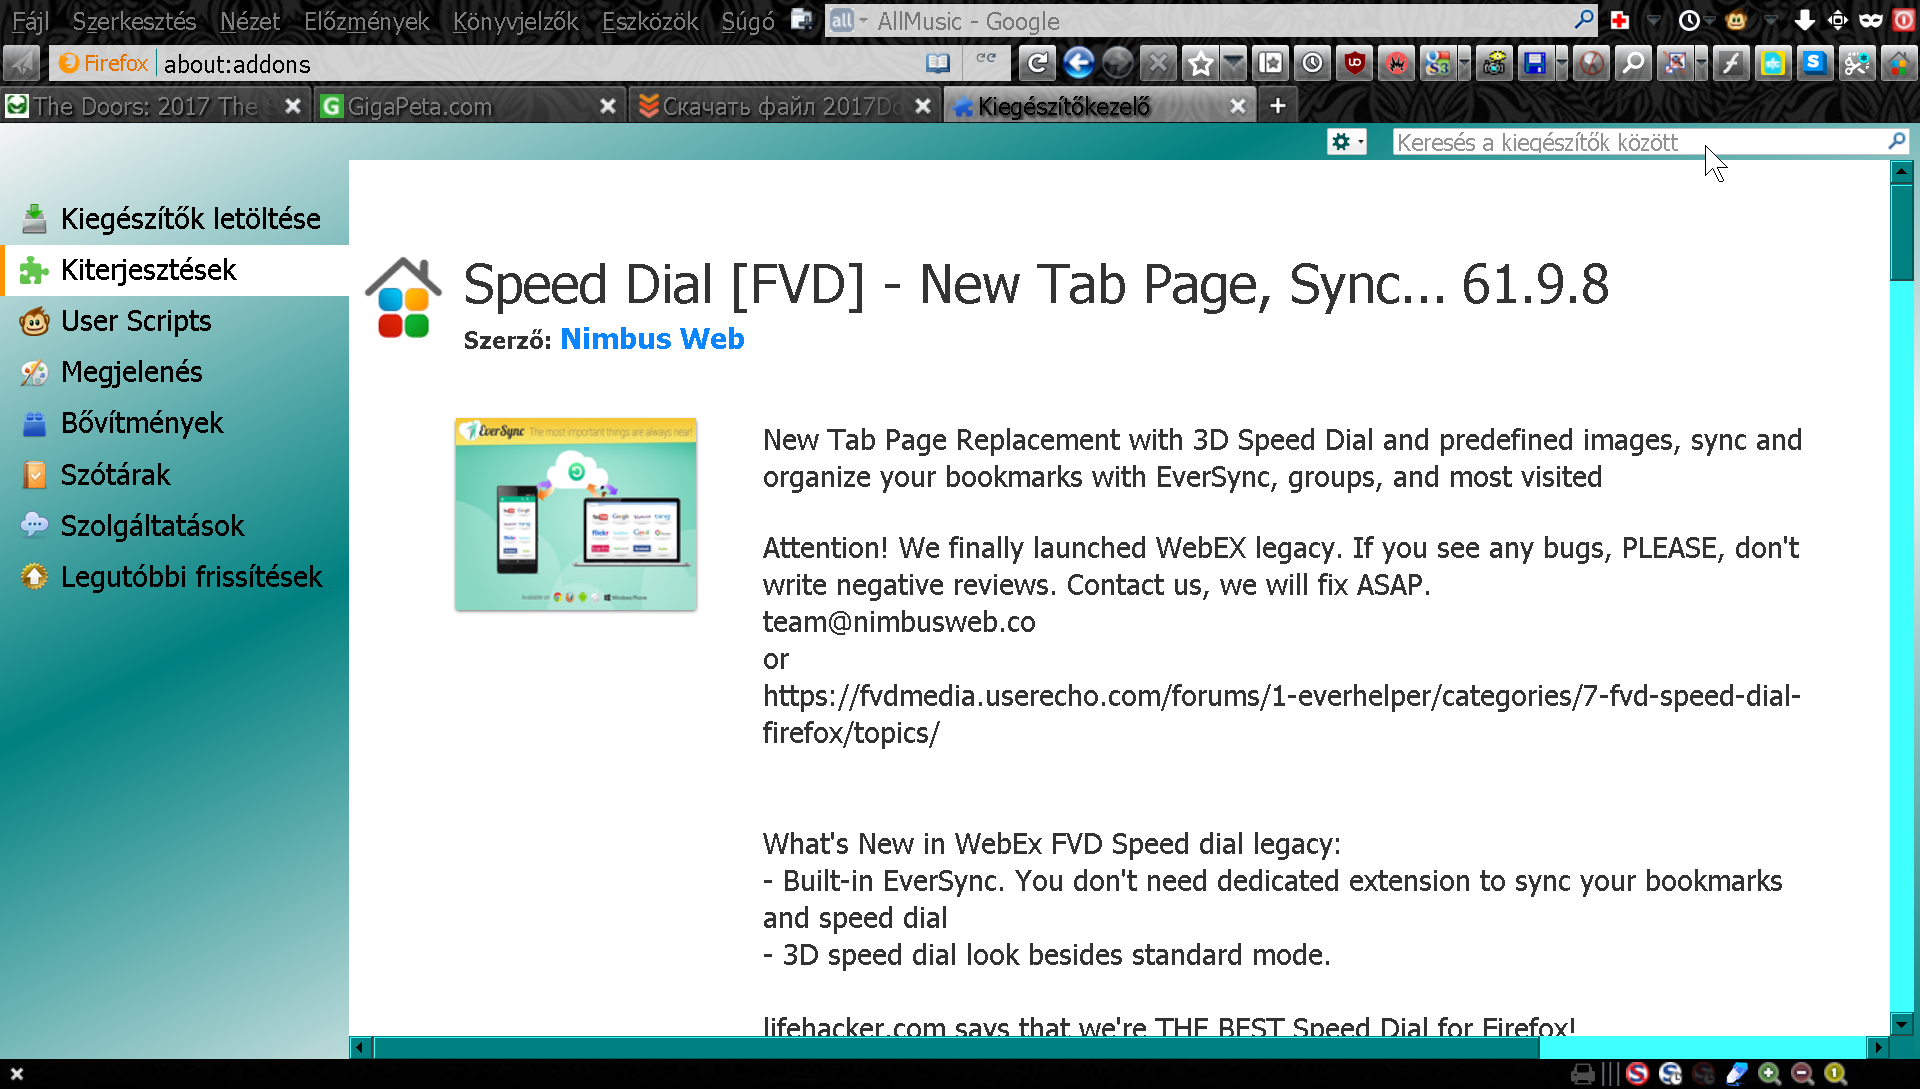1920x1089 pixels.
Task: Click the red cross icon beside the search bar
Action: (1620, 20)
